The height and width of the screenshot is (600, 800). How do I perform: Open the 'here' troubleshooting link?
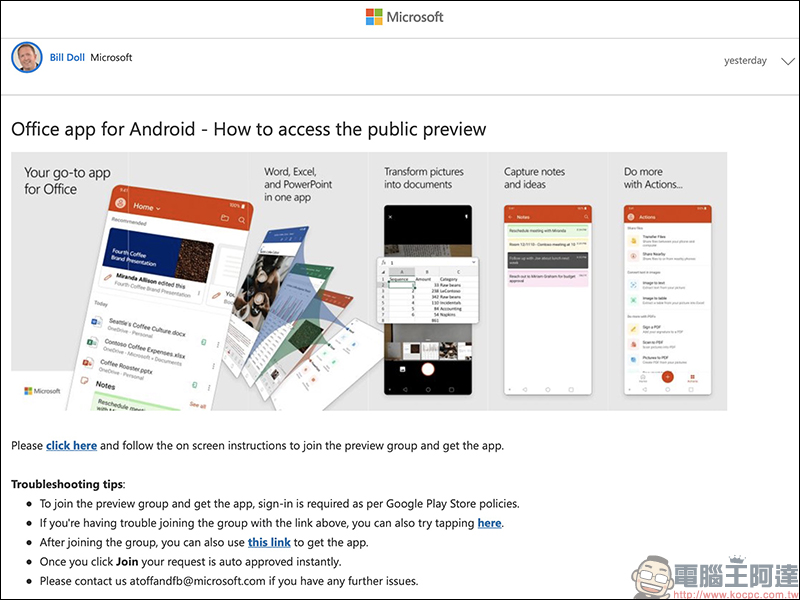tap(489, 523)
